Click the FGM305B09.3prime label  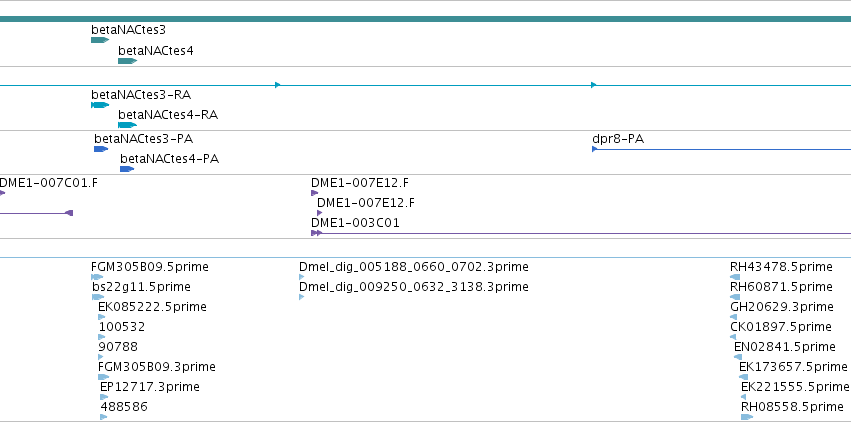(x=157, y=367)
